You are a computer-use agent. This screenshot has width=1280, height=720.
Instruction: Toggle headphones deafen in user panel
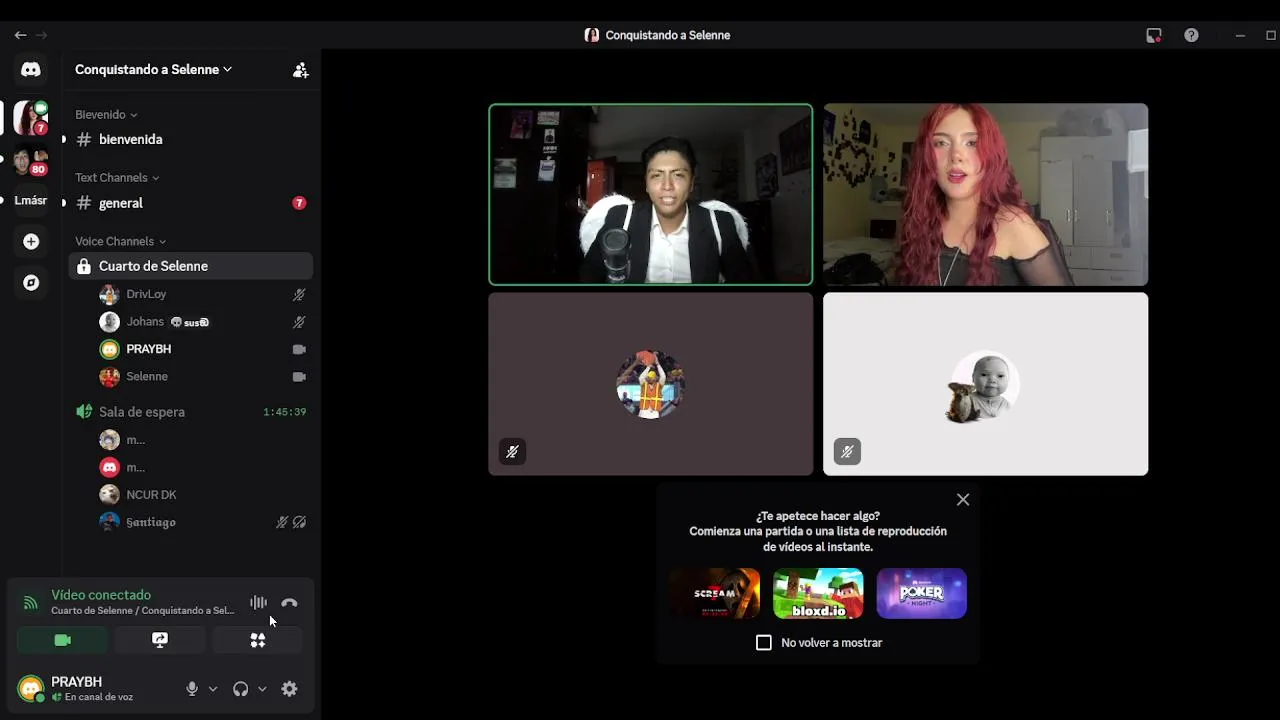pyautogui.click(x=240, y=689)
